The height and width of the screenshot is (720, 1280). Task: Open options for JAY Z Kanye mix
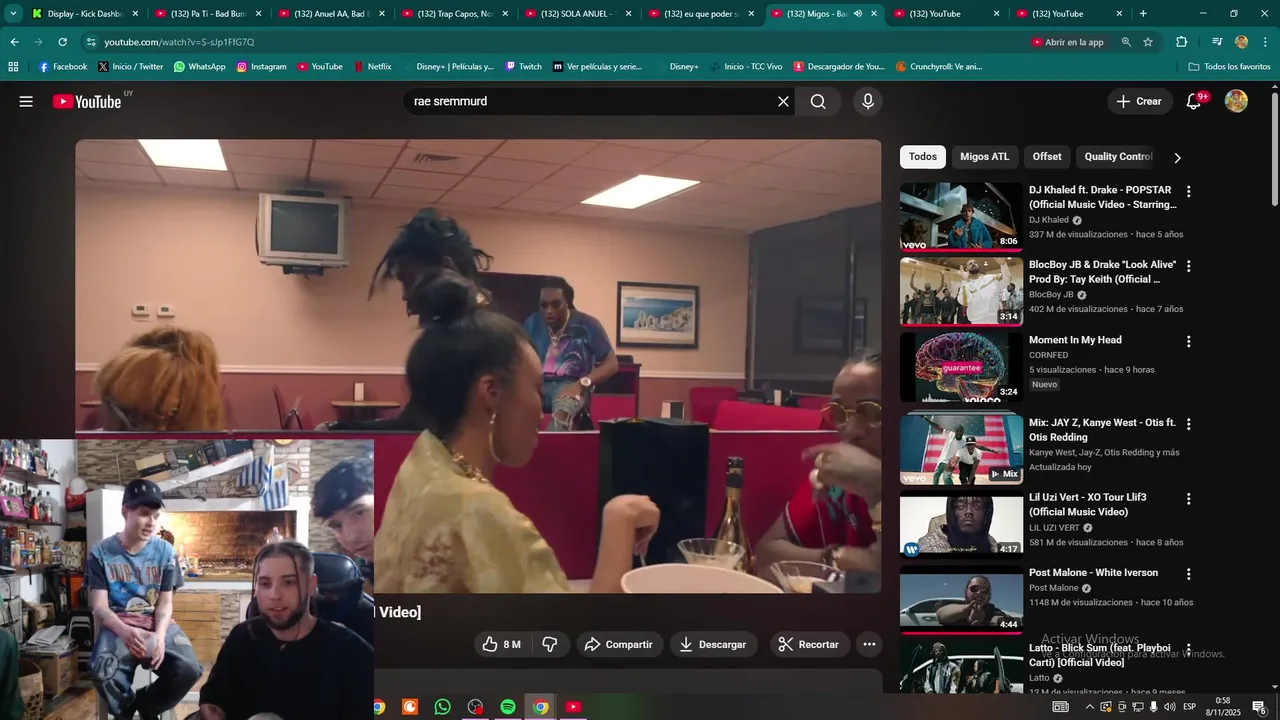1188,424
